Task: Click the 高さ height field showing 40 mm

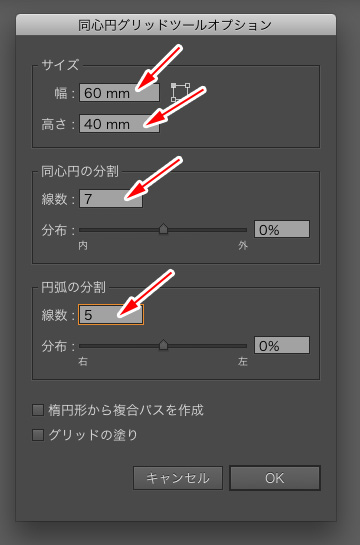Action: tap(120, 124)
